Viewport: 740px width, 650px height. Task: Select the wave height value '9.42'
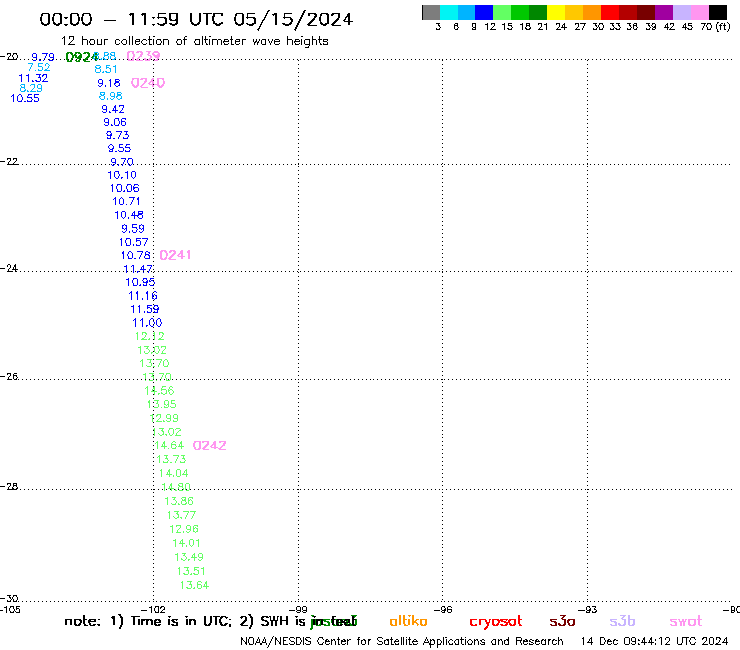113,110
